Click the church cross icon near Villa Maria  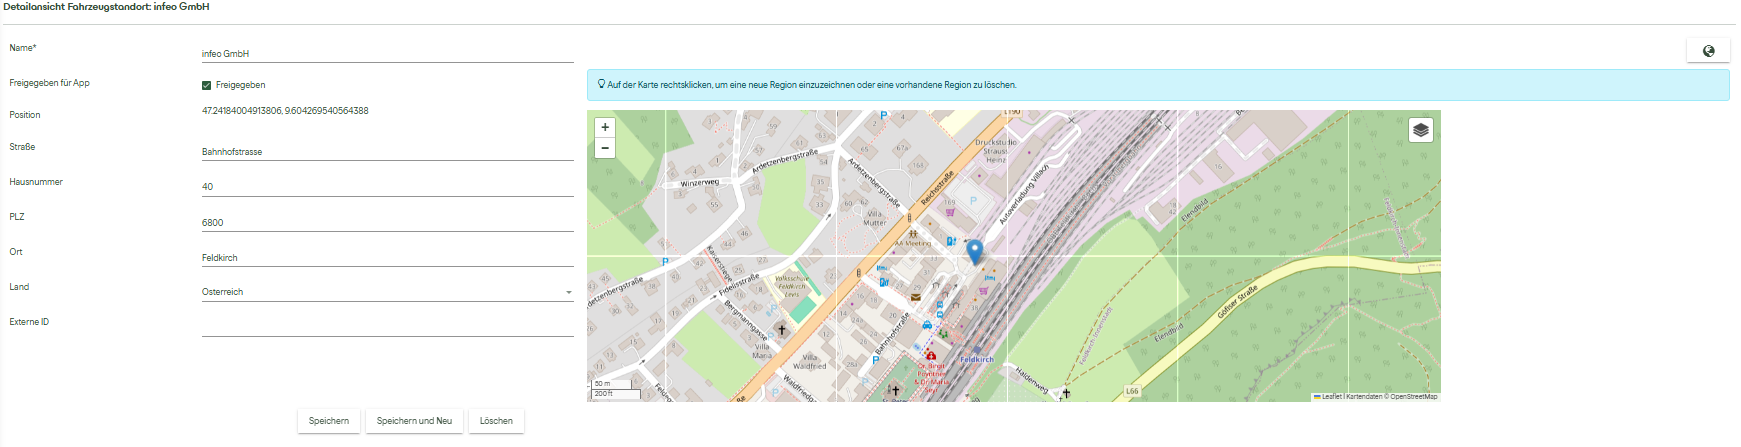(x=782, y=329)
